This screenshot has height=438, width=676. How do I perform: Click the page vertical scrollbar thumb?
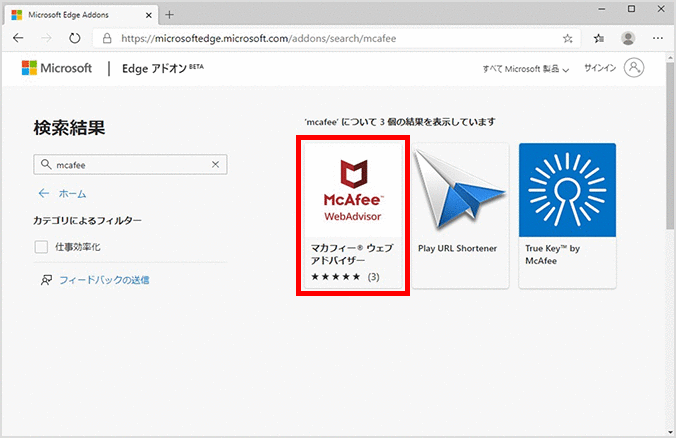pyautogui.click(x=670, y=147)
